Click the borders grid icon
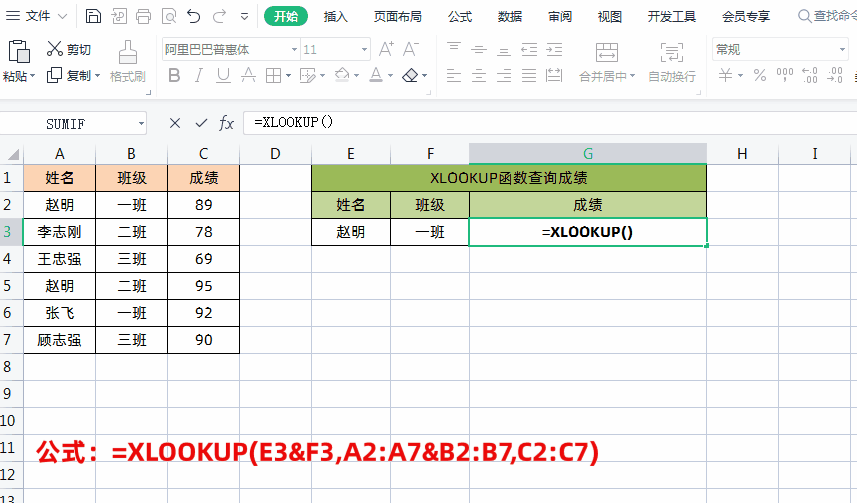The image size is (857, 503). 273,75
